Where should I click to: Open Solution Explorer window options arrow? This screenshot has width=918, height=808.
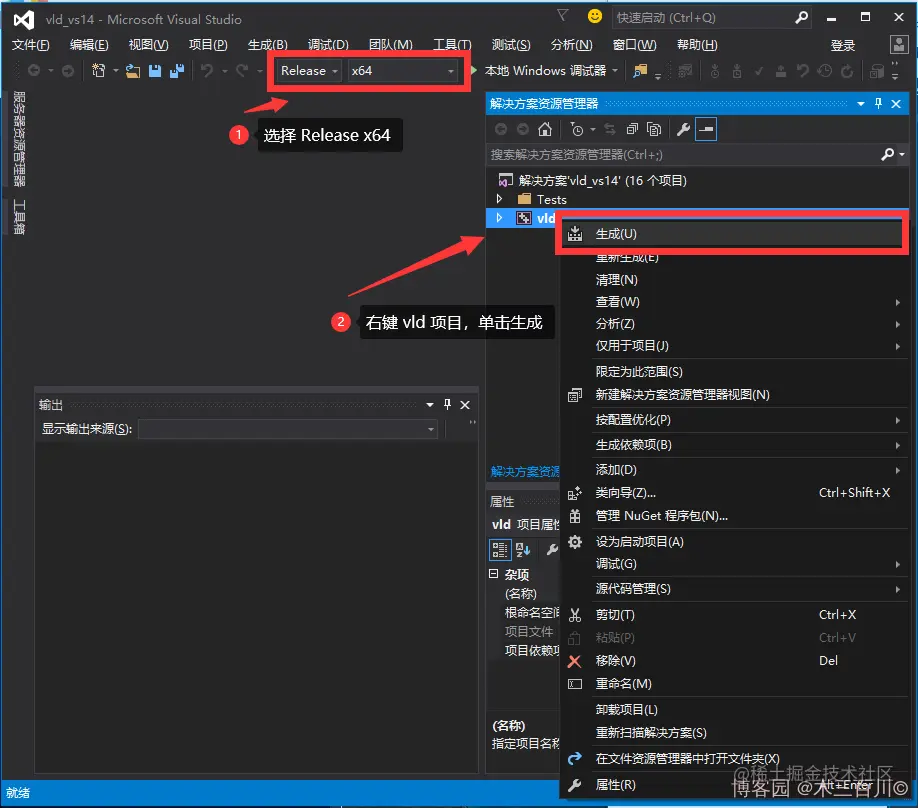[861, 104]
